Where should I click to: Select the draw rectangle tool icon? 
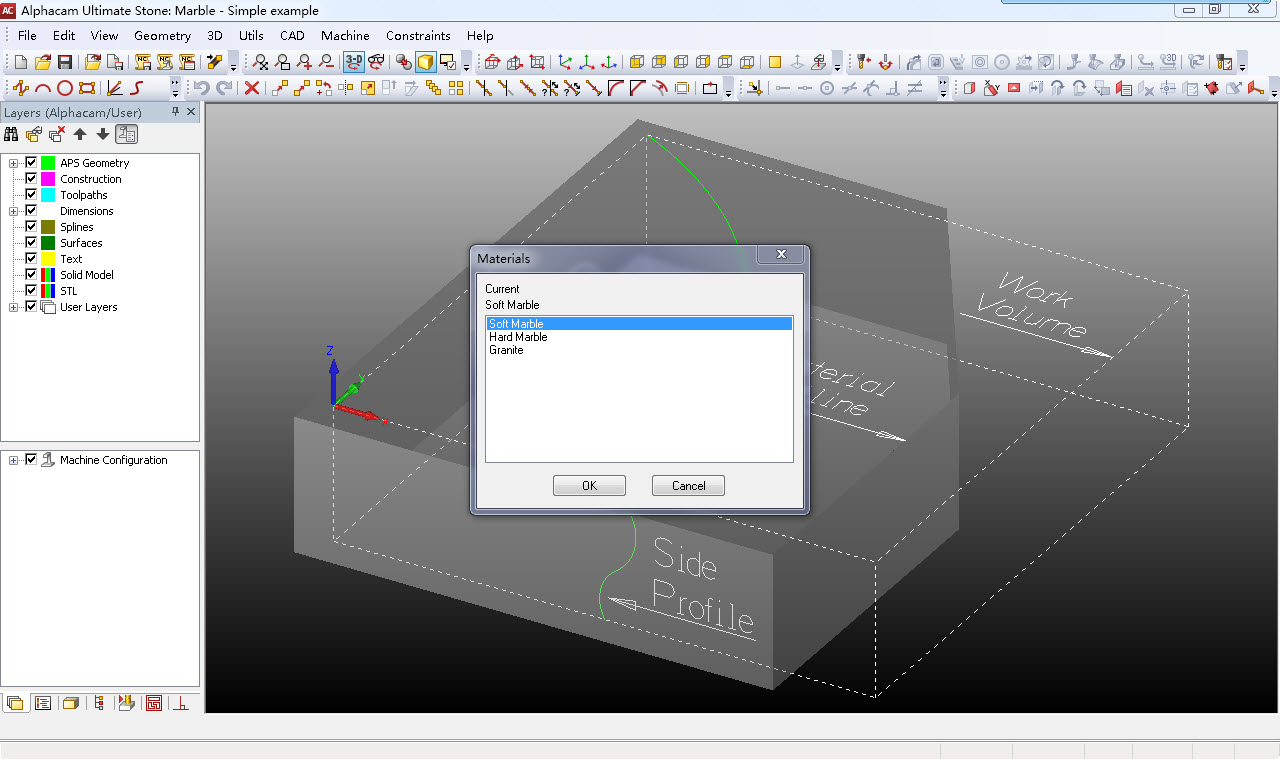87,88
